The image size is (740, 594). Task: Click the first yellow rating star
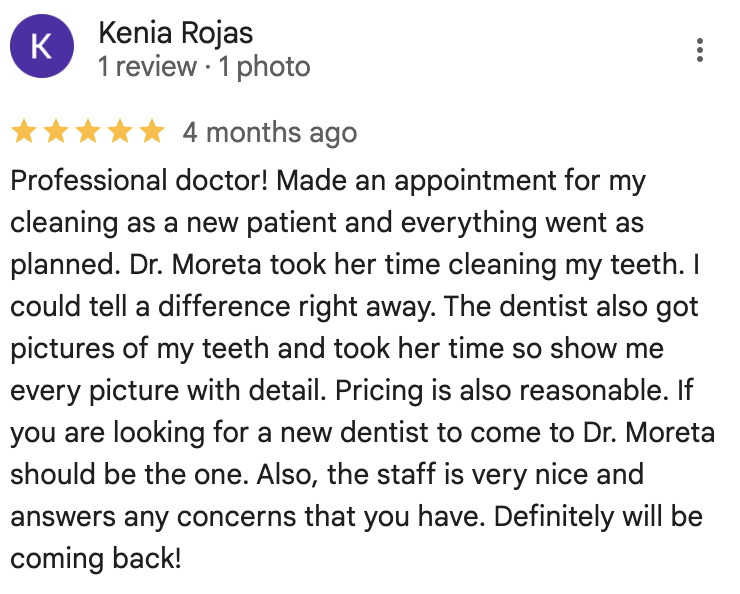pyautogui.click(x=24, y=131)
